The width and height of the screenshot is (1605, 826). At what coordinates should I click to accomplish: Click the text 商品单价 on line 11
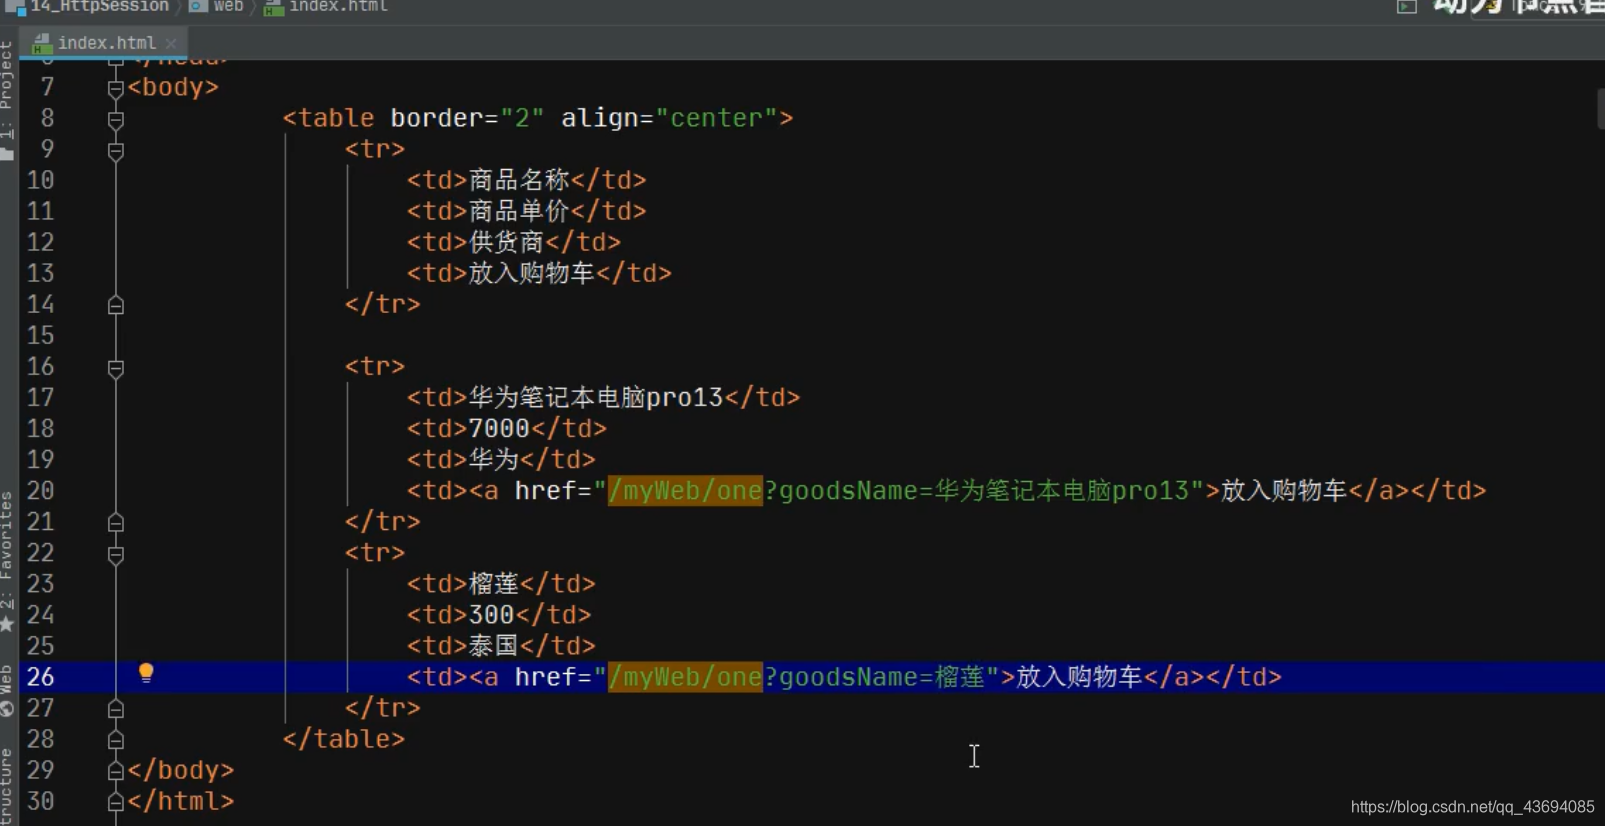520,211
